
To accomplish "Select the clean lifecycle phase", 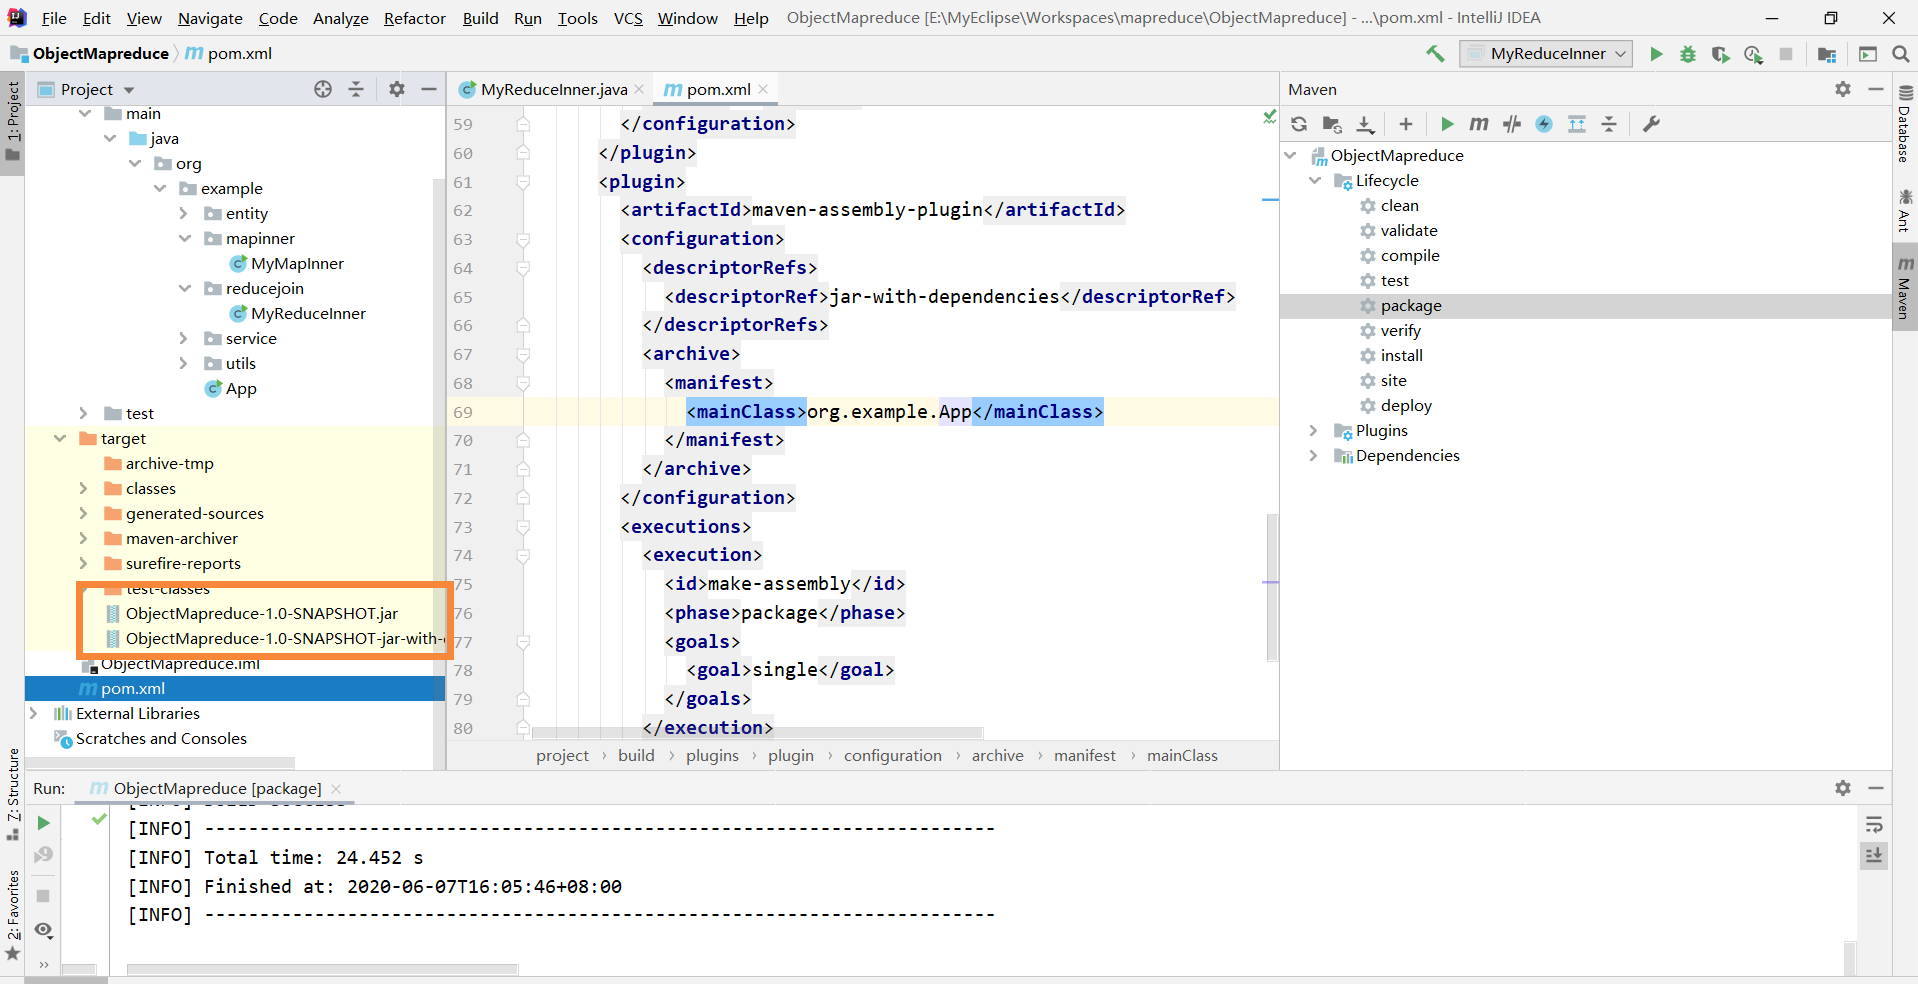I will [1399, 205].
